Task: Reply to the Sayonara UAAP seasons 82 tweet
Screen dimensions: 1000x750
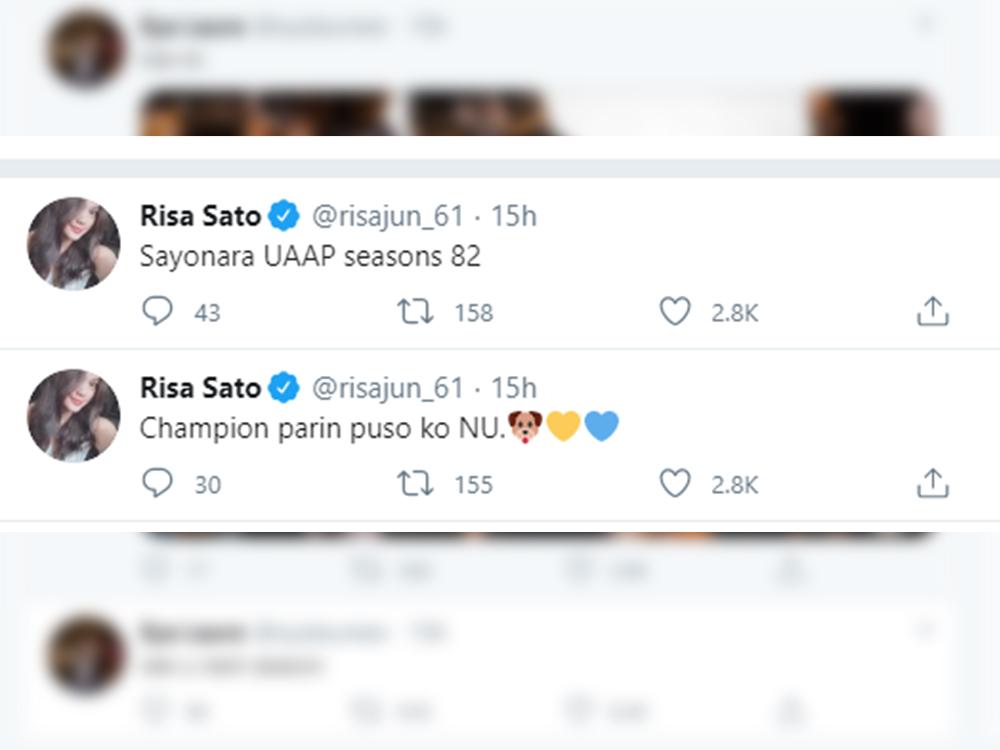Action: tap(157, 312)
